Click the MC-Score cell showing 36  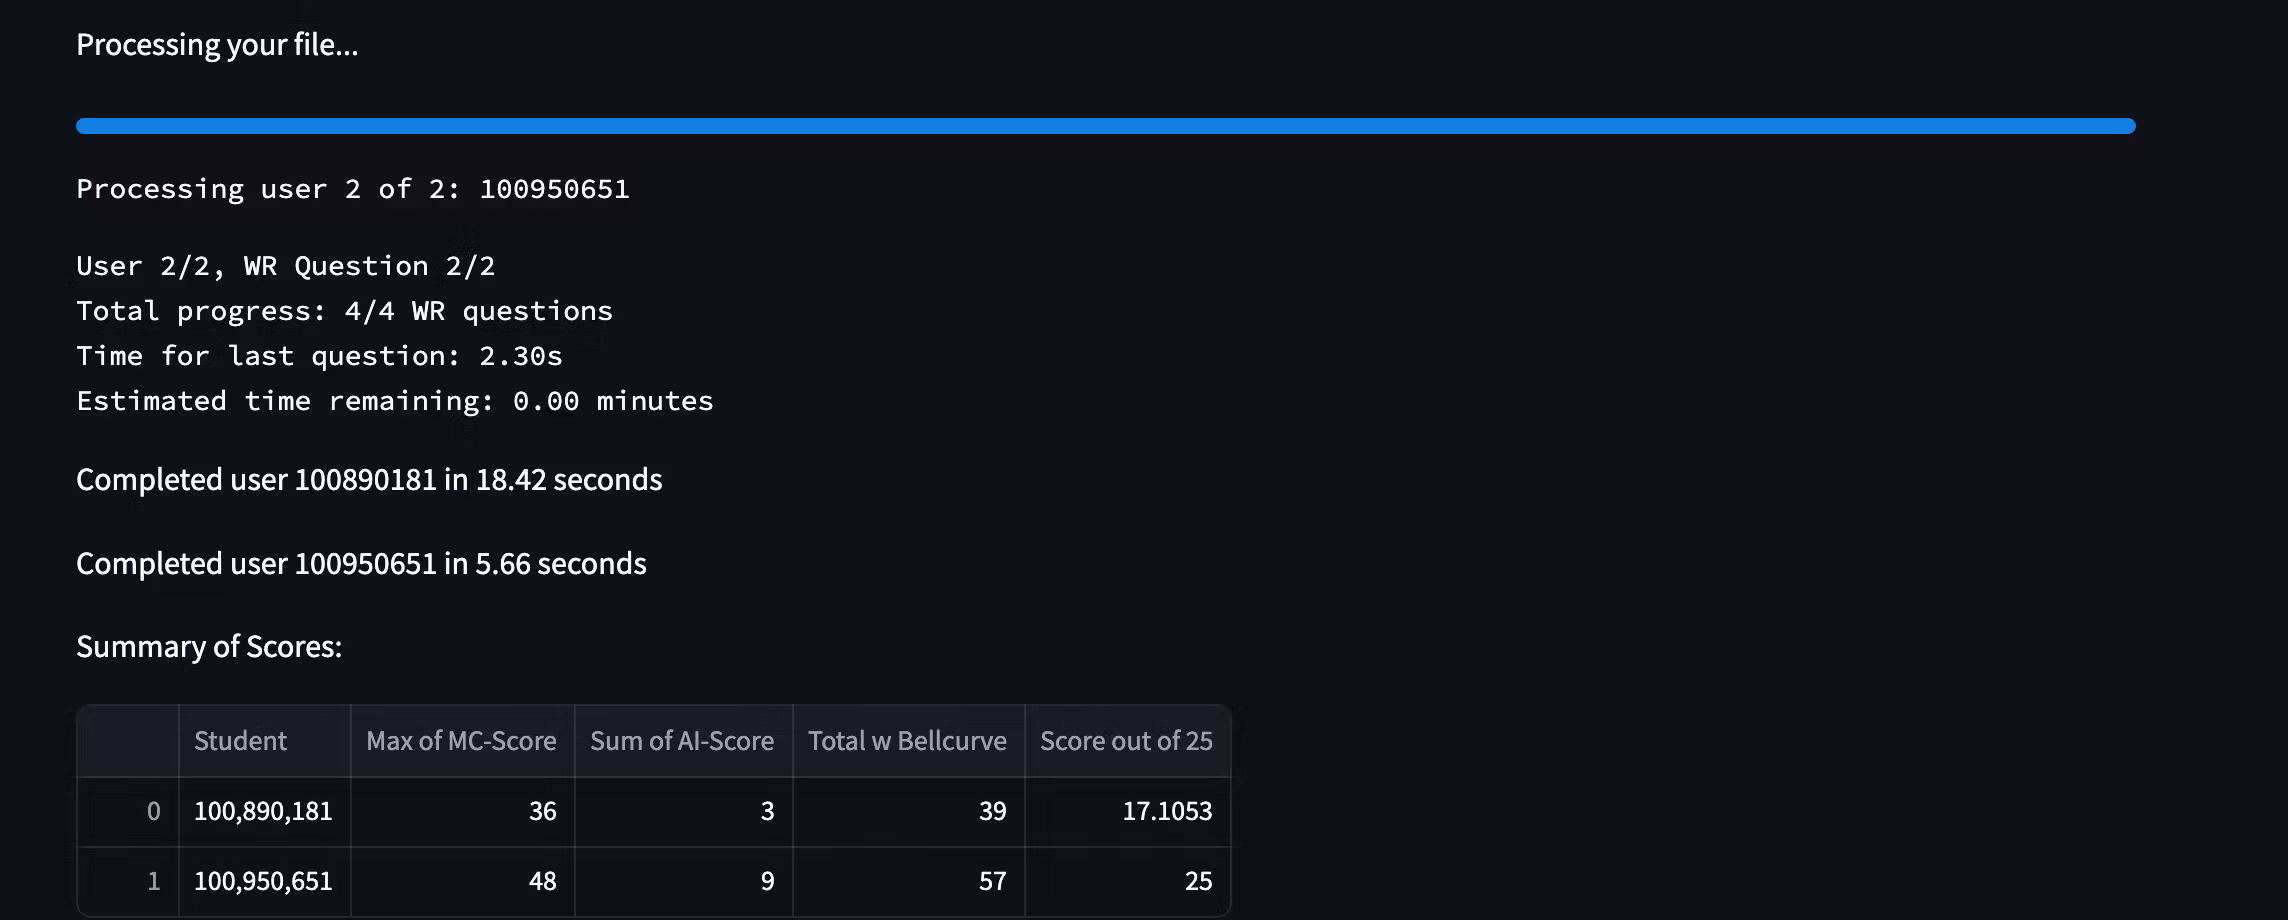pos(462,811)
